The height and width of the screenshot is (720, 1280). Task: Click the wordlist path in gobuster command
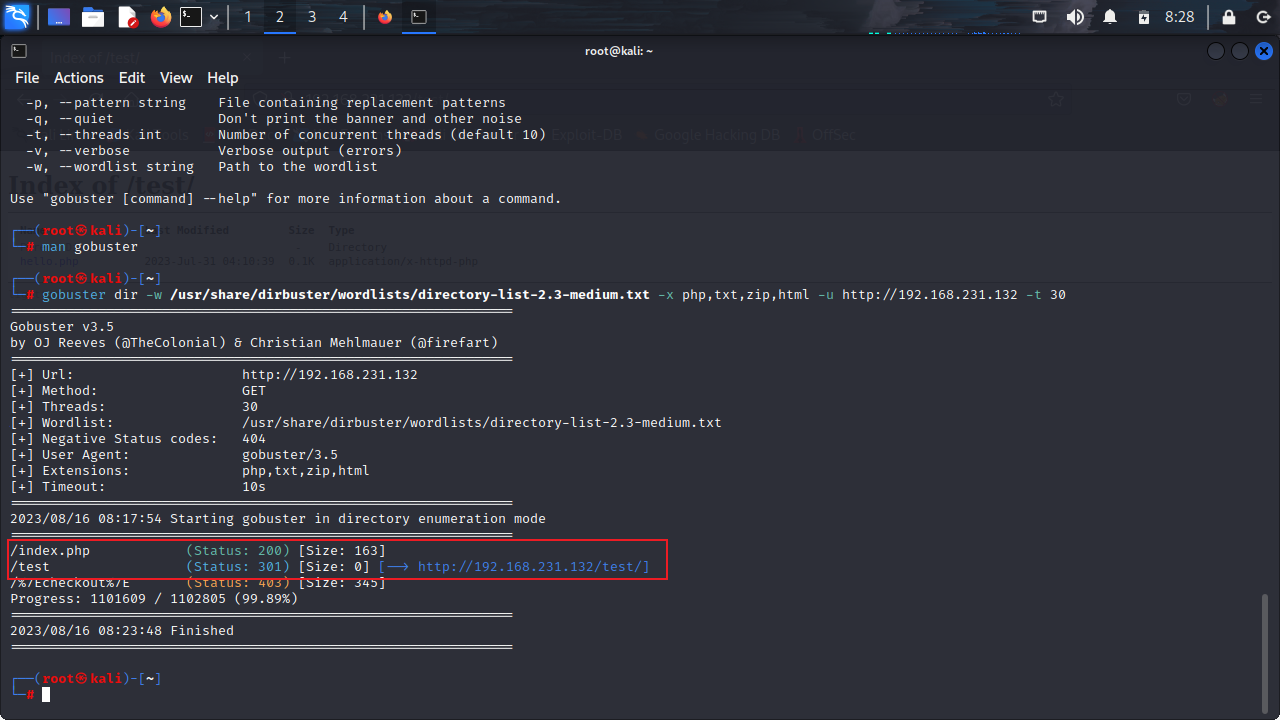point(410,295)
